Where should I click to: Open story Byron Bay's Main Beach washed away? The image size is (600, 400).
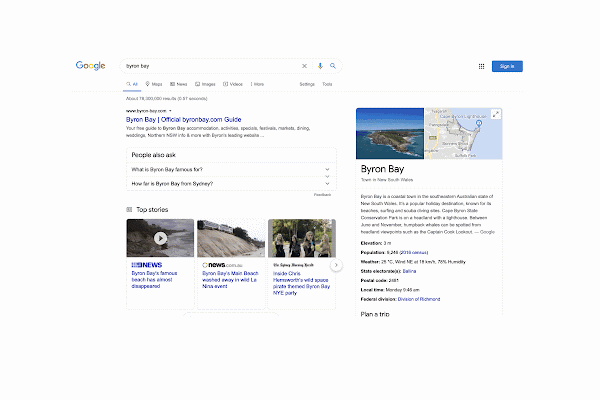click(x=230, y=280)
